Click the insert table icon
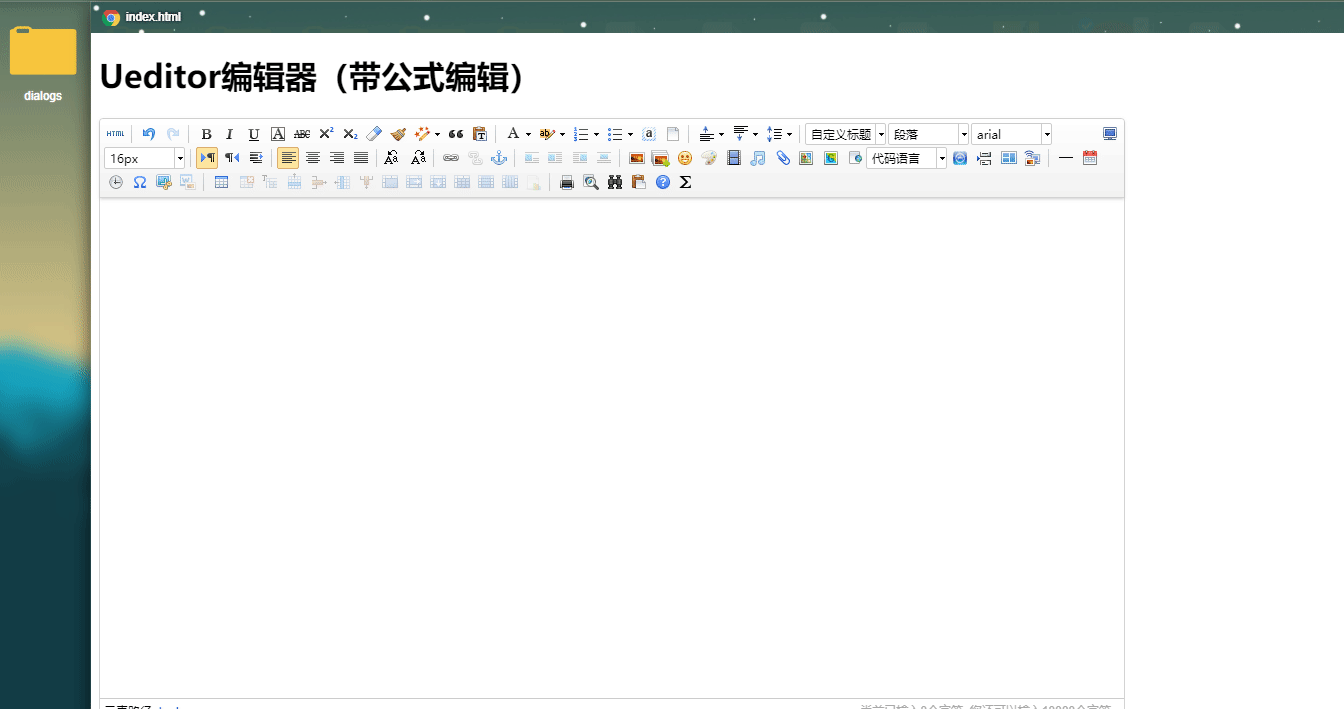Viewport: 1344px width, 709px height. [221, 182]
